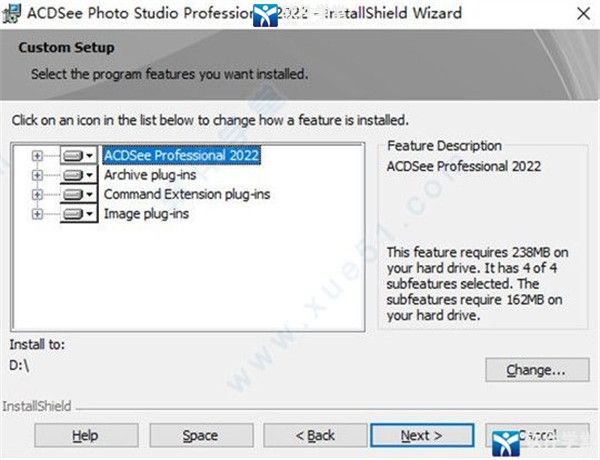The width and height of the screenshot is (600, 460).
Task: Select the Image plug-ins feature
Action: click(146, 214)
